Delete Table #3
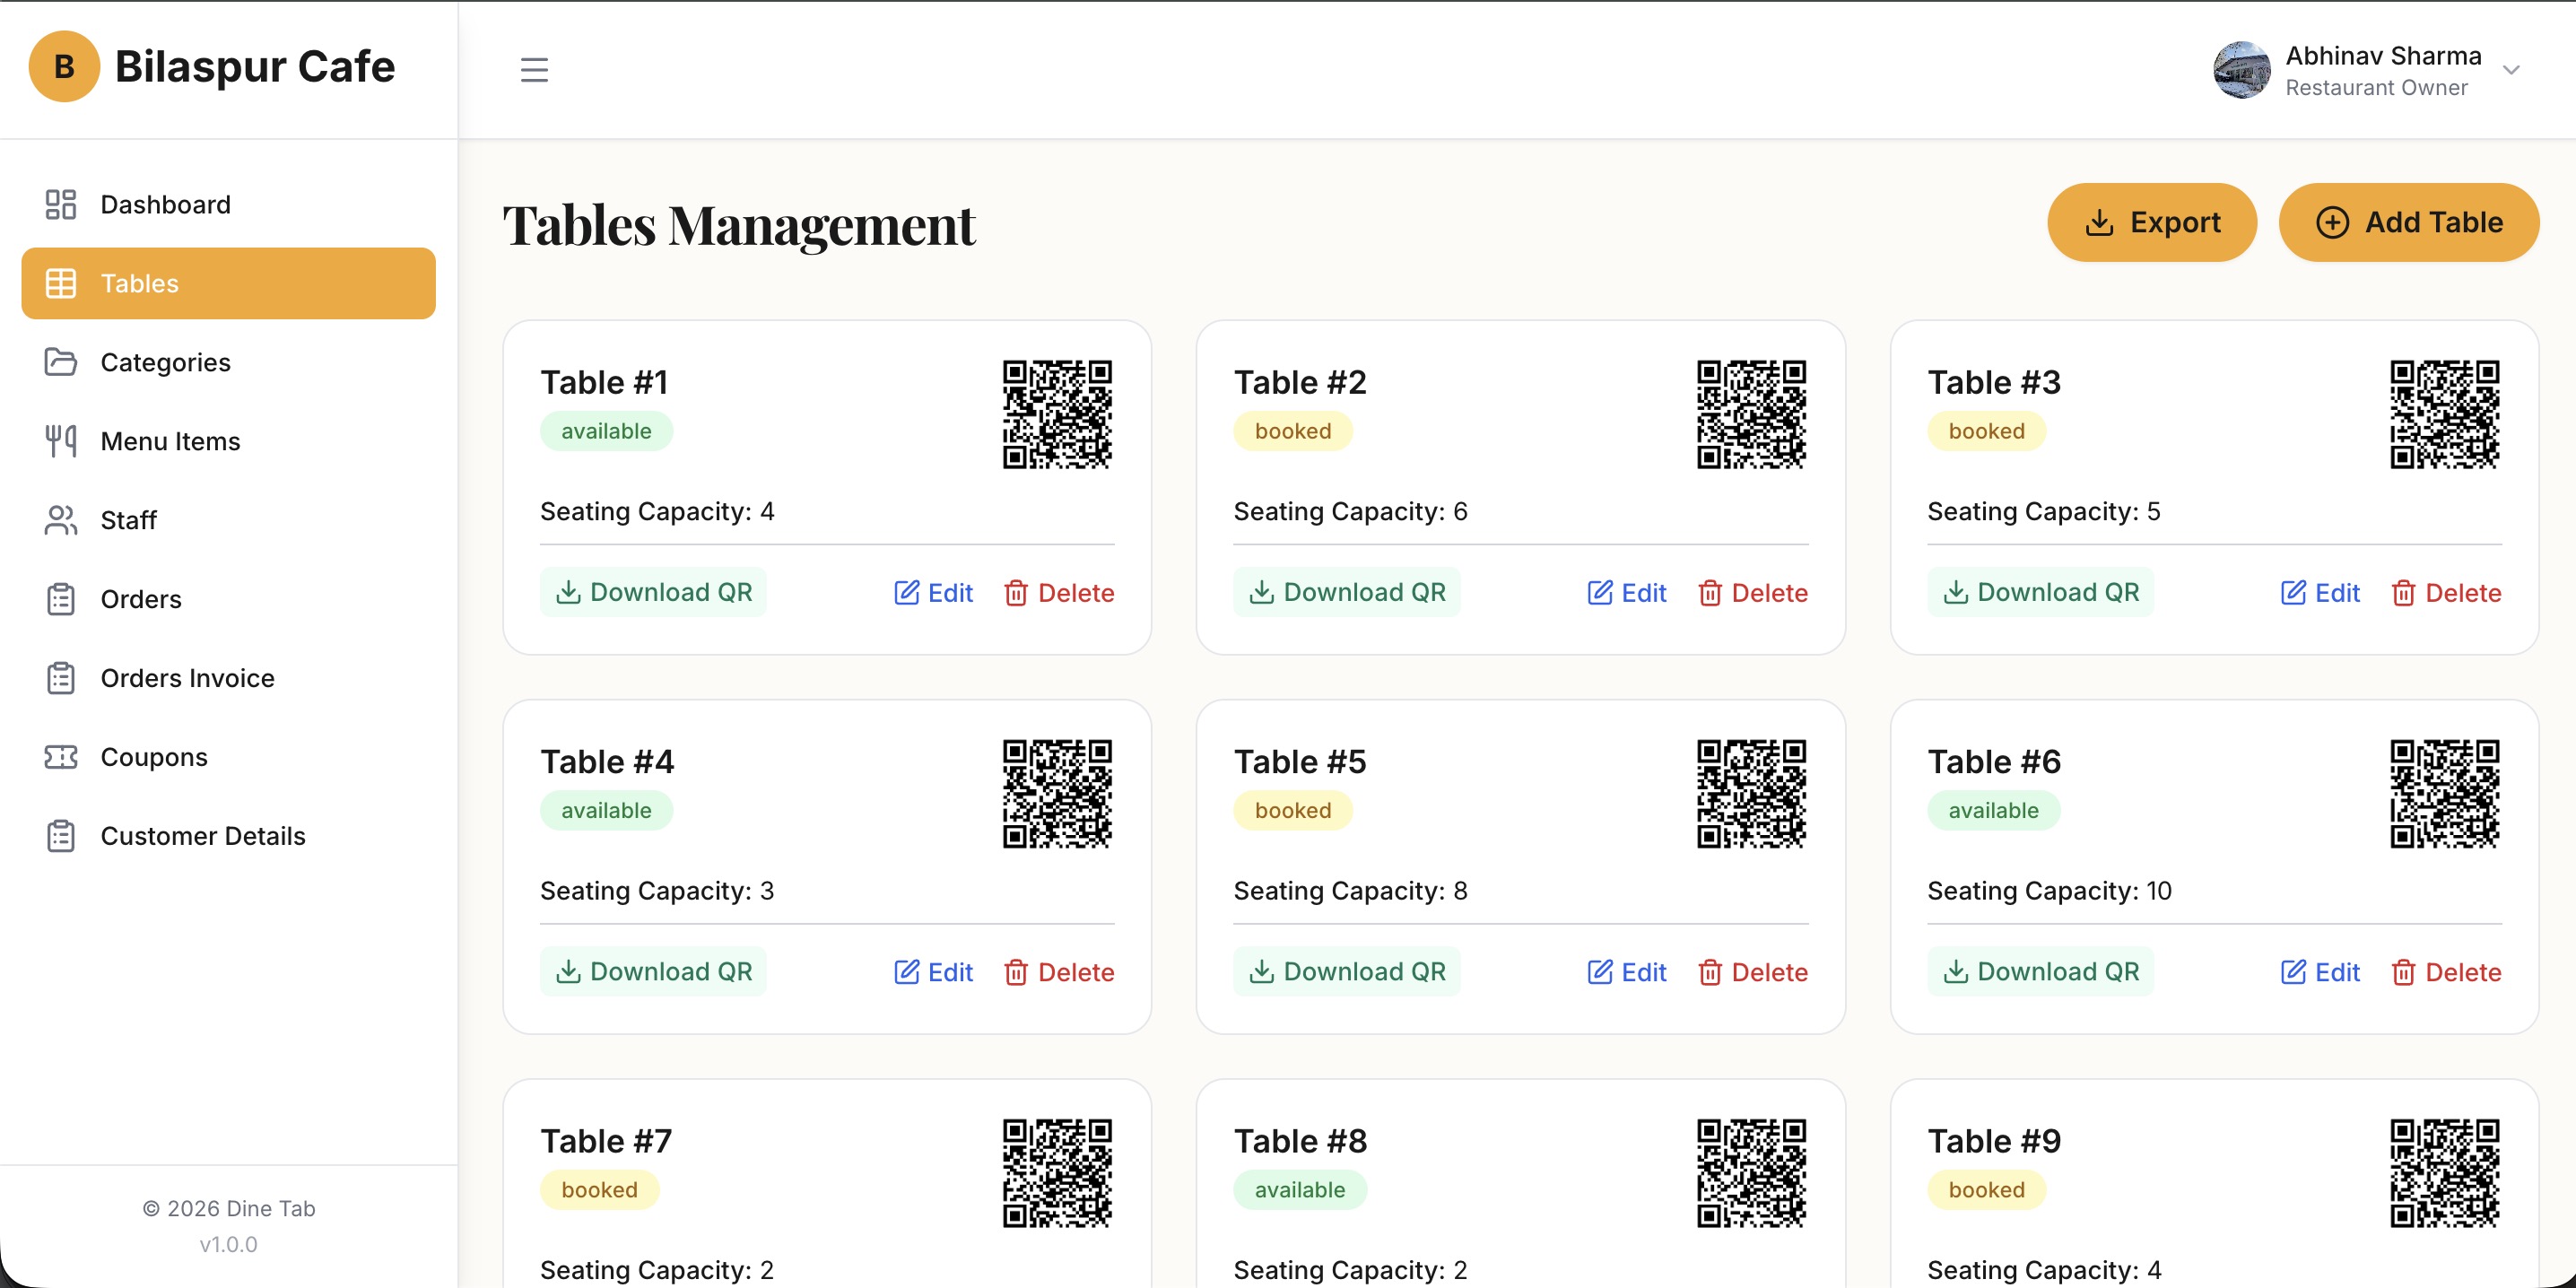2576x1288 pixels. click(x=2446, y=593)
